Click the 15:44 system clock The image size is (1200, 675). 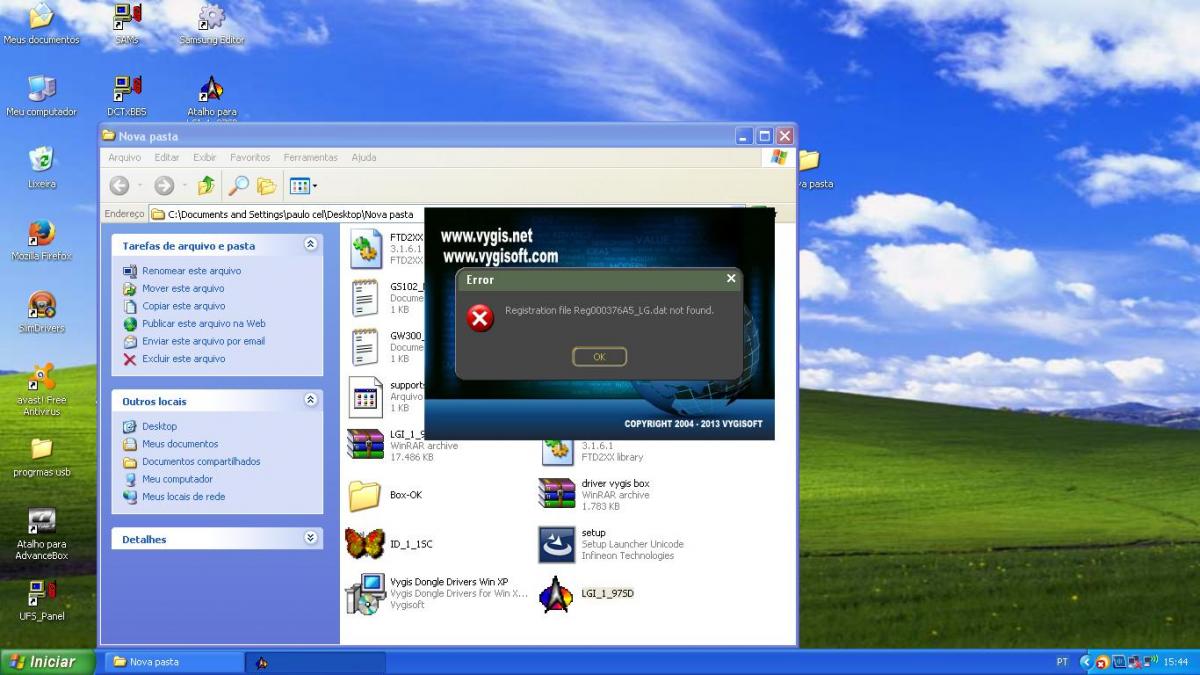pos(1174,662)
